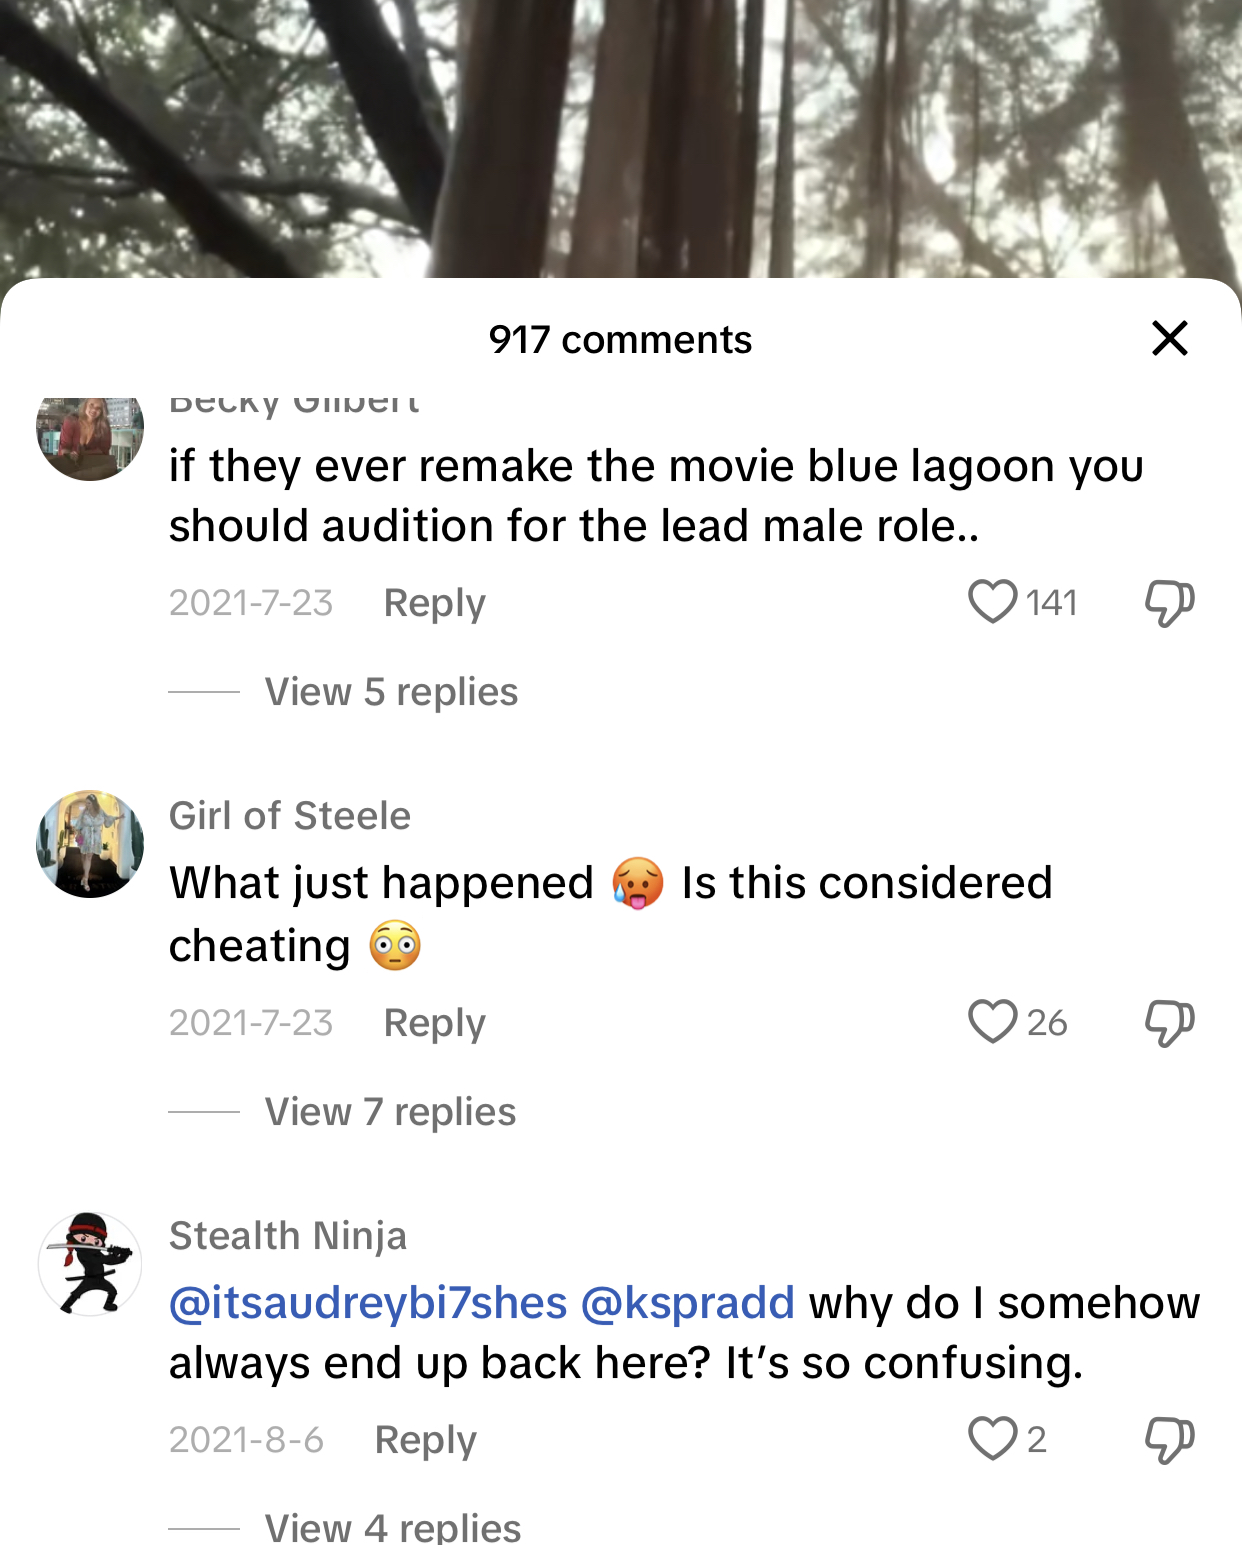This screenshot has height=1545, width=1242.
Task: Reply to Girl of Steele's comment
Action: pos(434,1023)
